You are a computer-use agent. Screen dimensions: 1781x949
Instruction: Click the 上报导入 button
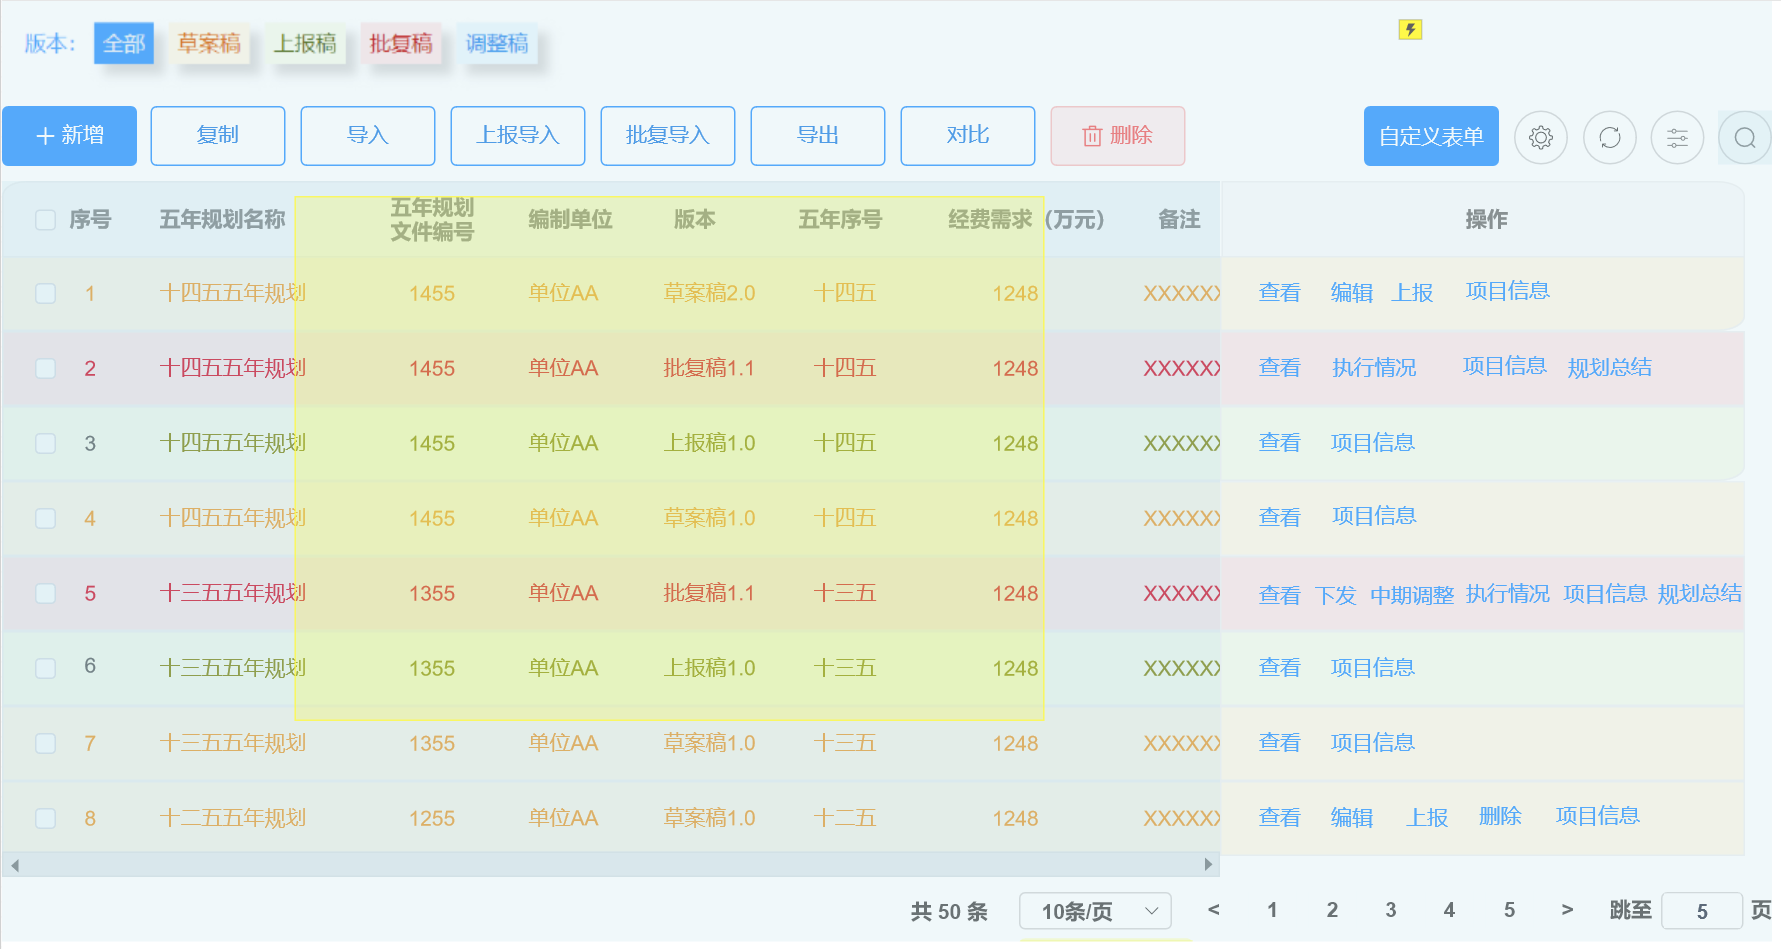tap(518, 136)
